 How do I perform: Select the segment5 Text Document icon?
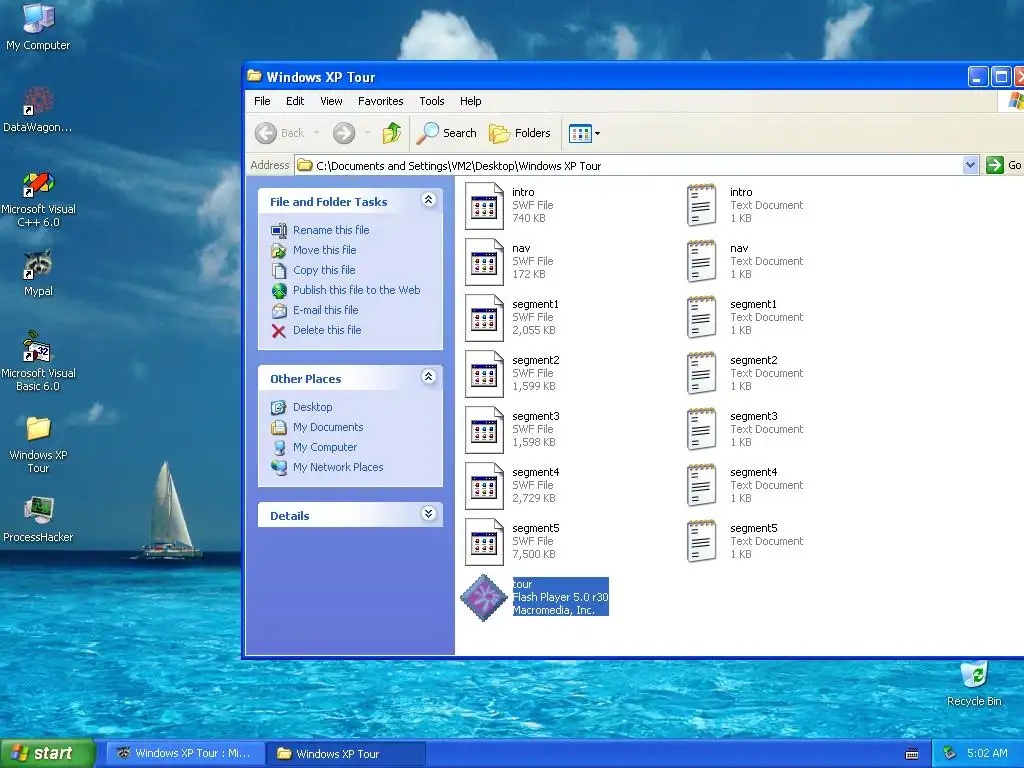(x=702, y=541)
